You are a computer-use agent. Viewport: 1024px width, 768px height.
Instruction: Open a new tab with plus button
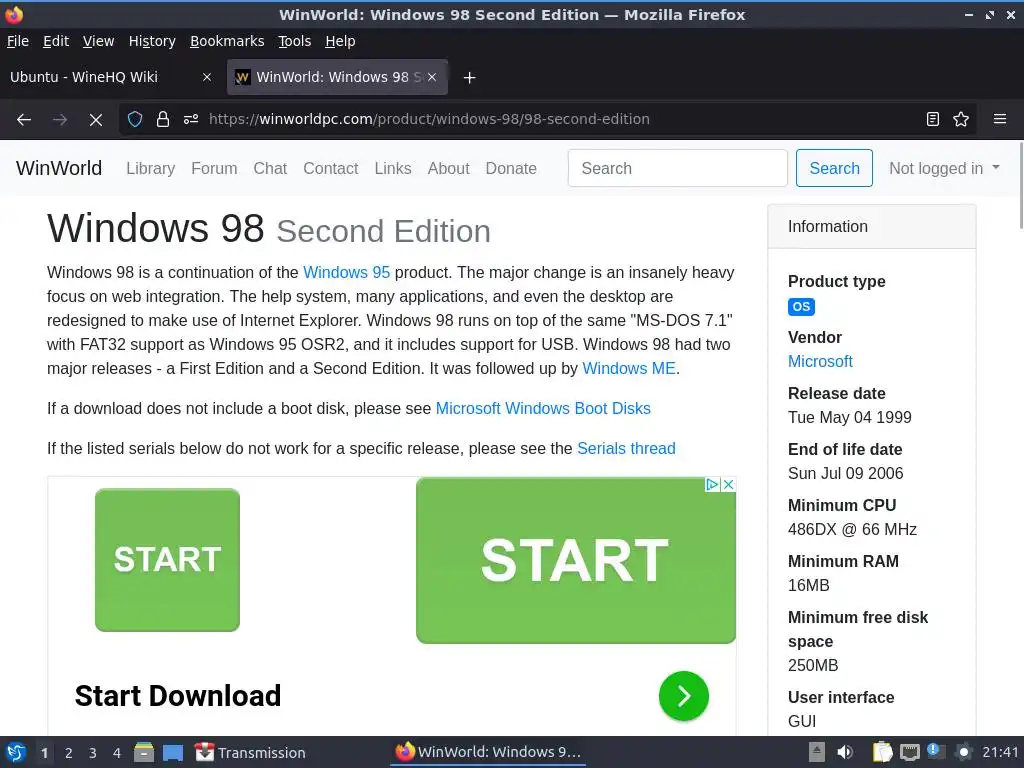coord(469,78)
